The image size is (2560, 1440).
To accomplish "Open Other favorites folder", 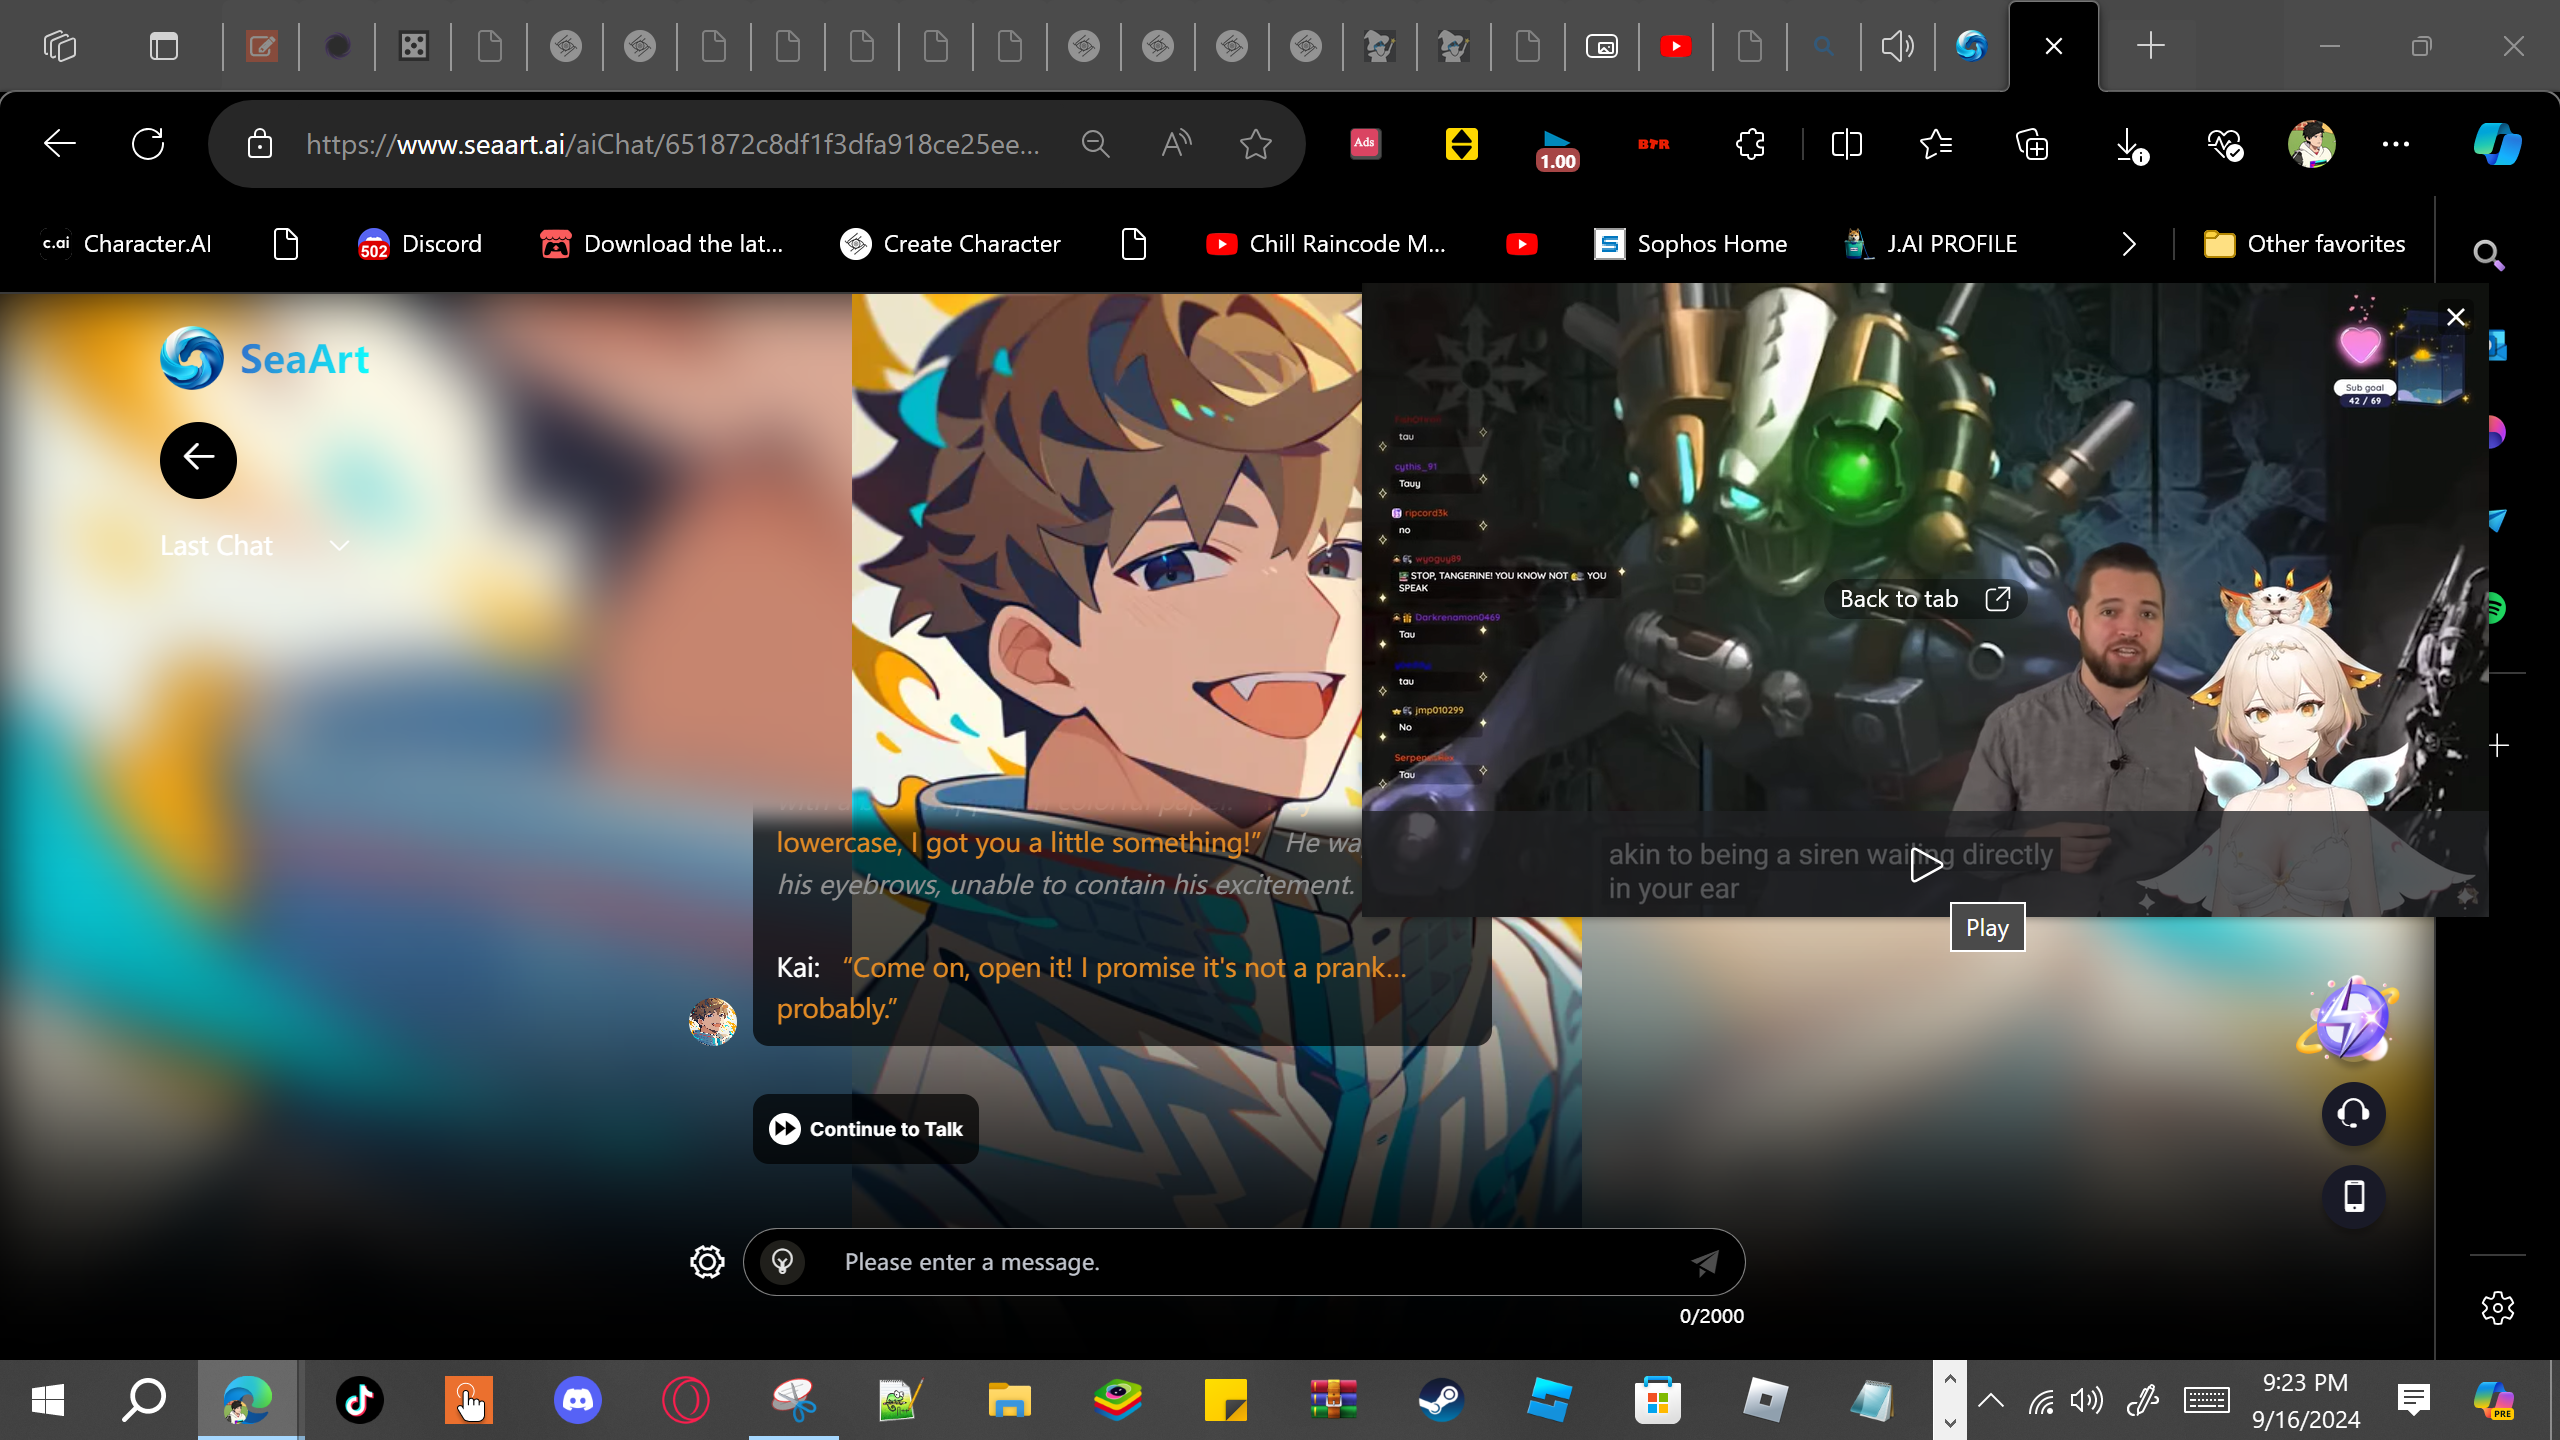I will click(2305, 244).
